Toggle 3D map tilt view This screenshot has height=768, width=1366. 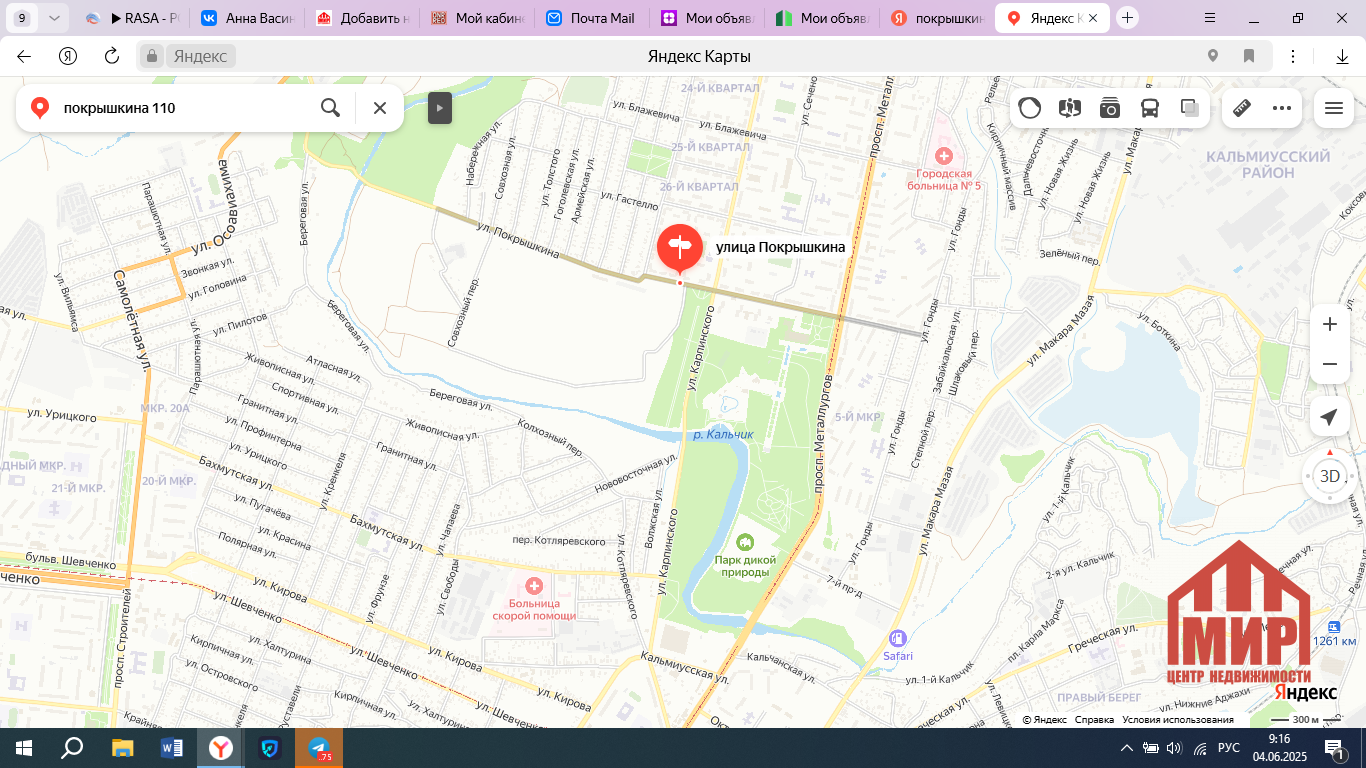pos(1330,476)
